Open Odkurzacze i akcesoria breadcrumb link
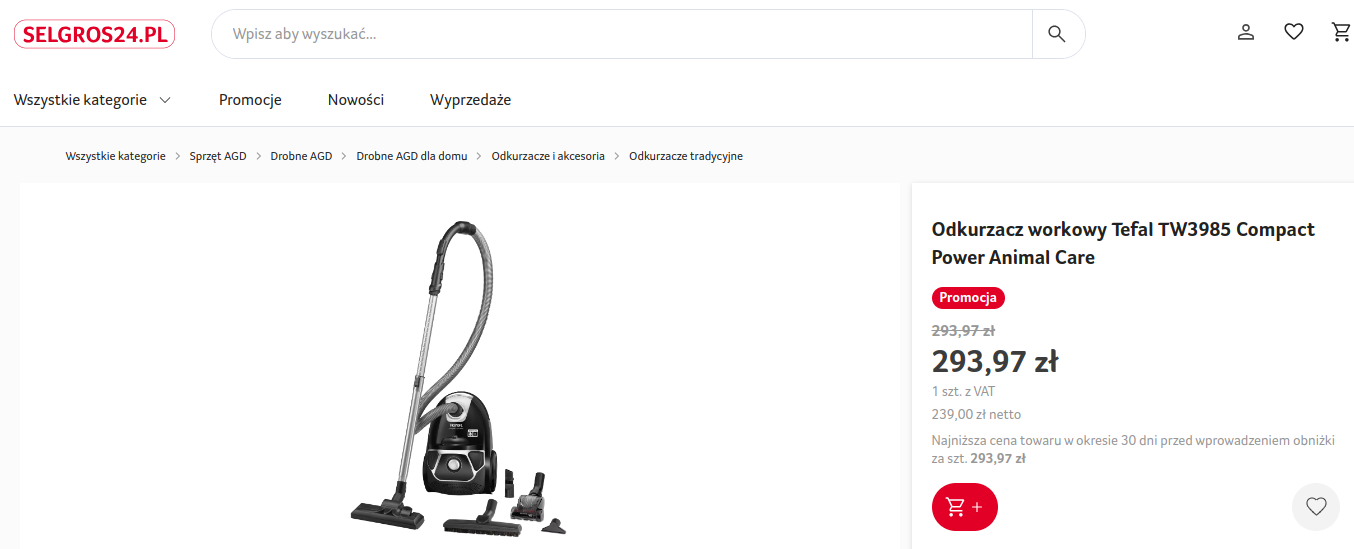 click(x=548, y=156)
